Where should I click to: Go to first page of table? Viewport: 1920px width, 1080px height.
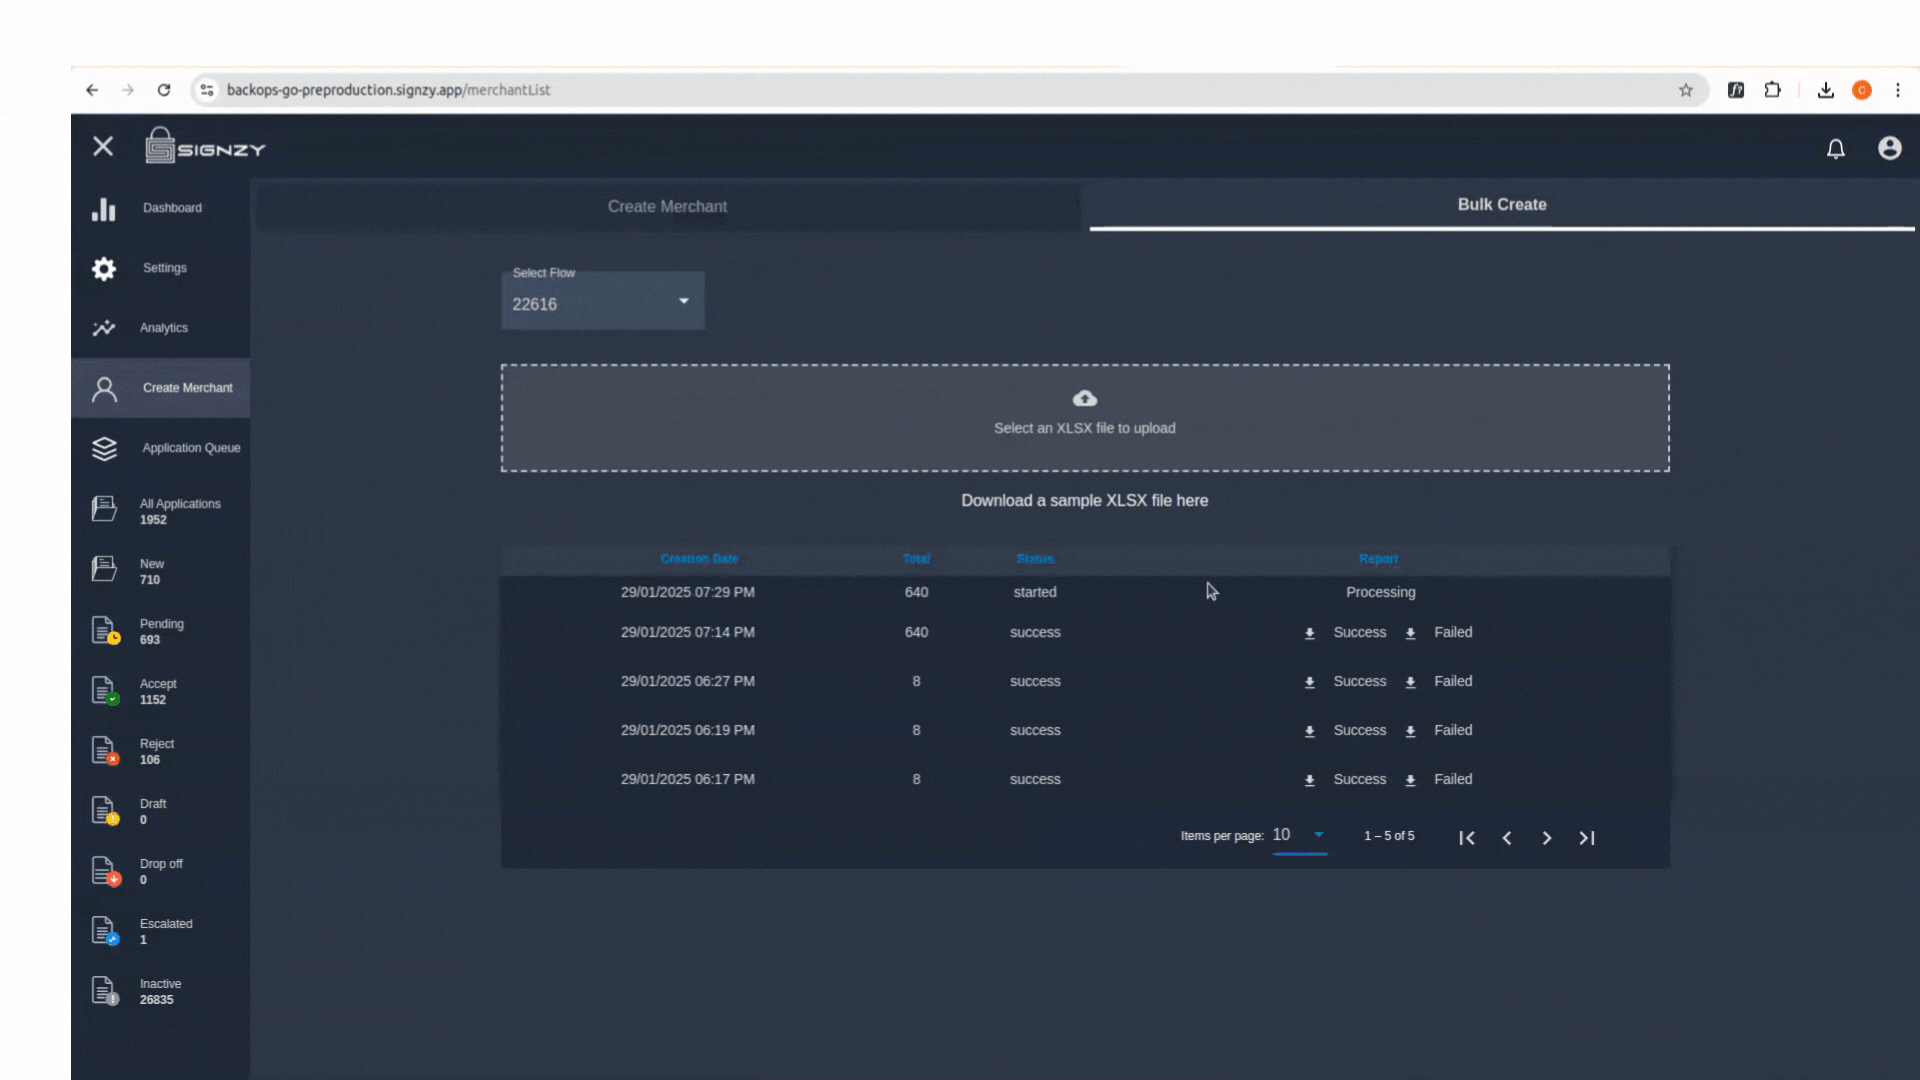1467,838
